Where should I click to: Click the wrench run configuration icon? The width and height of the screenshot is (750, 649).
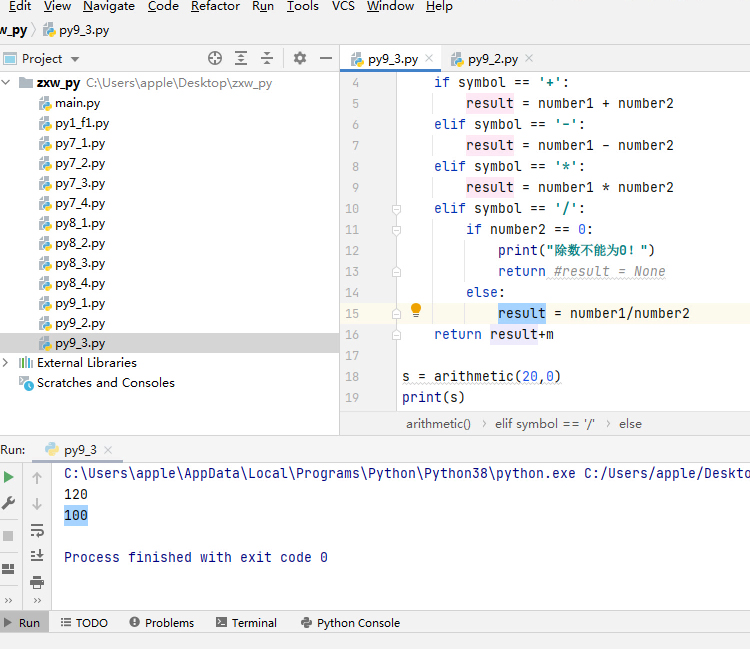(9, 503)
